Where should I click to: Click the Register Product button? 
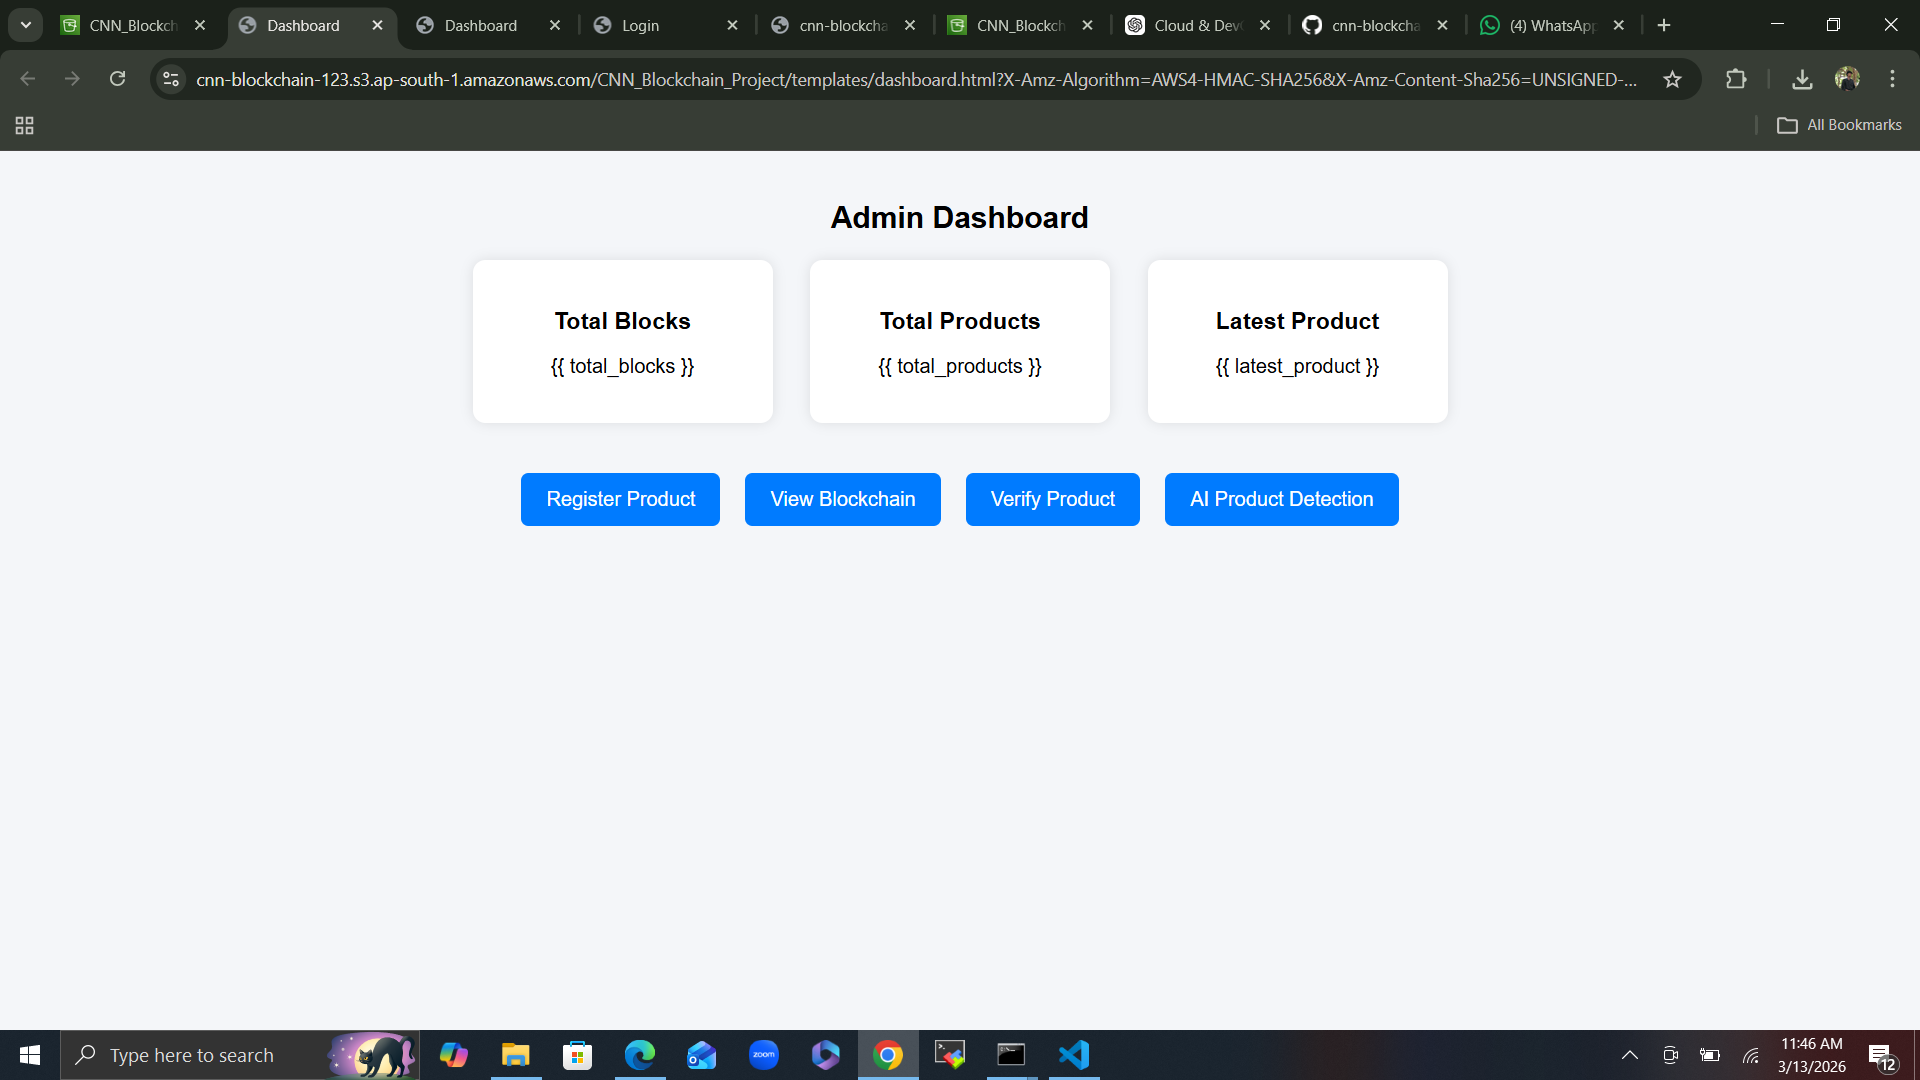(620, 499)
